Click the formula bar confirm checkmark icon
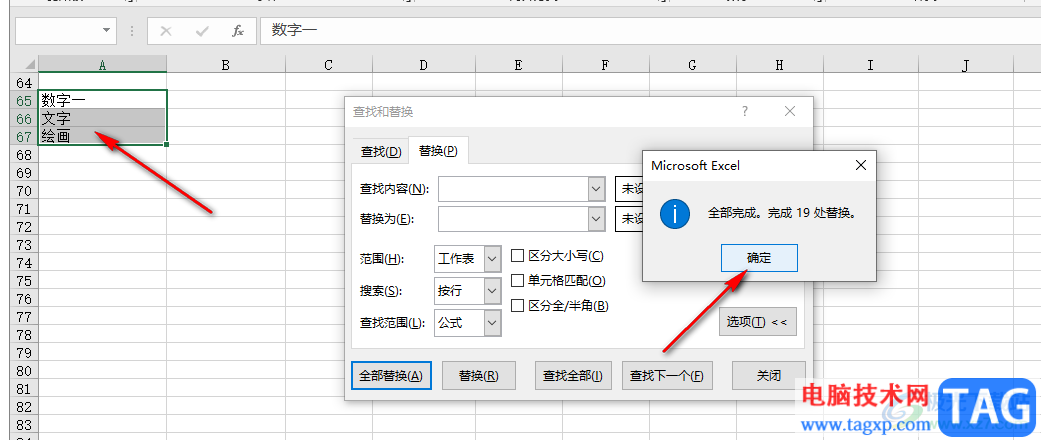 pos(202,31)
